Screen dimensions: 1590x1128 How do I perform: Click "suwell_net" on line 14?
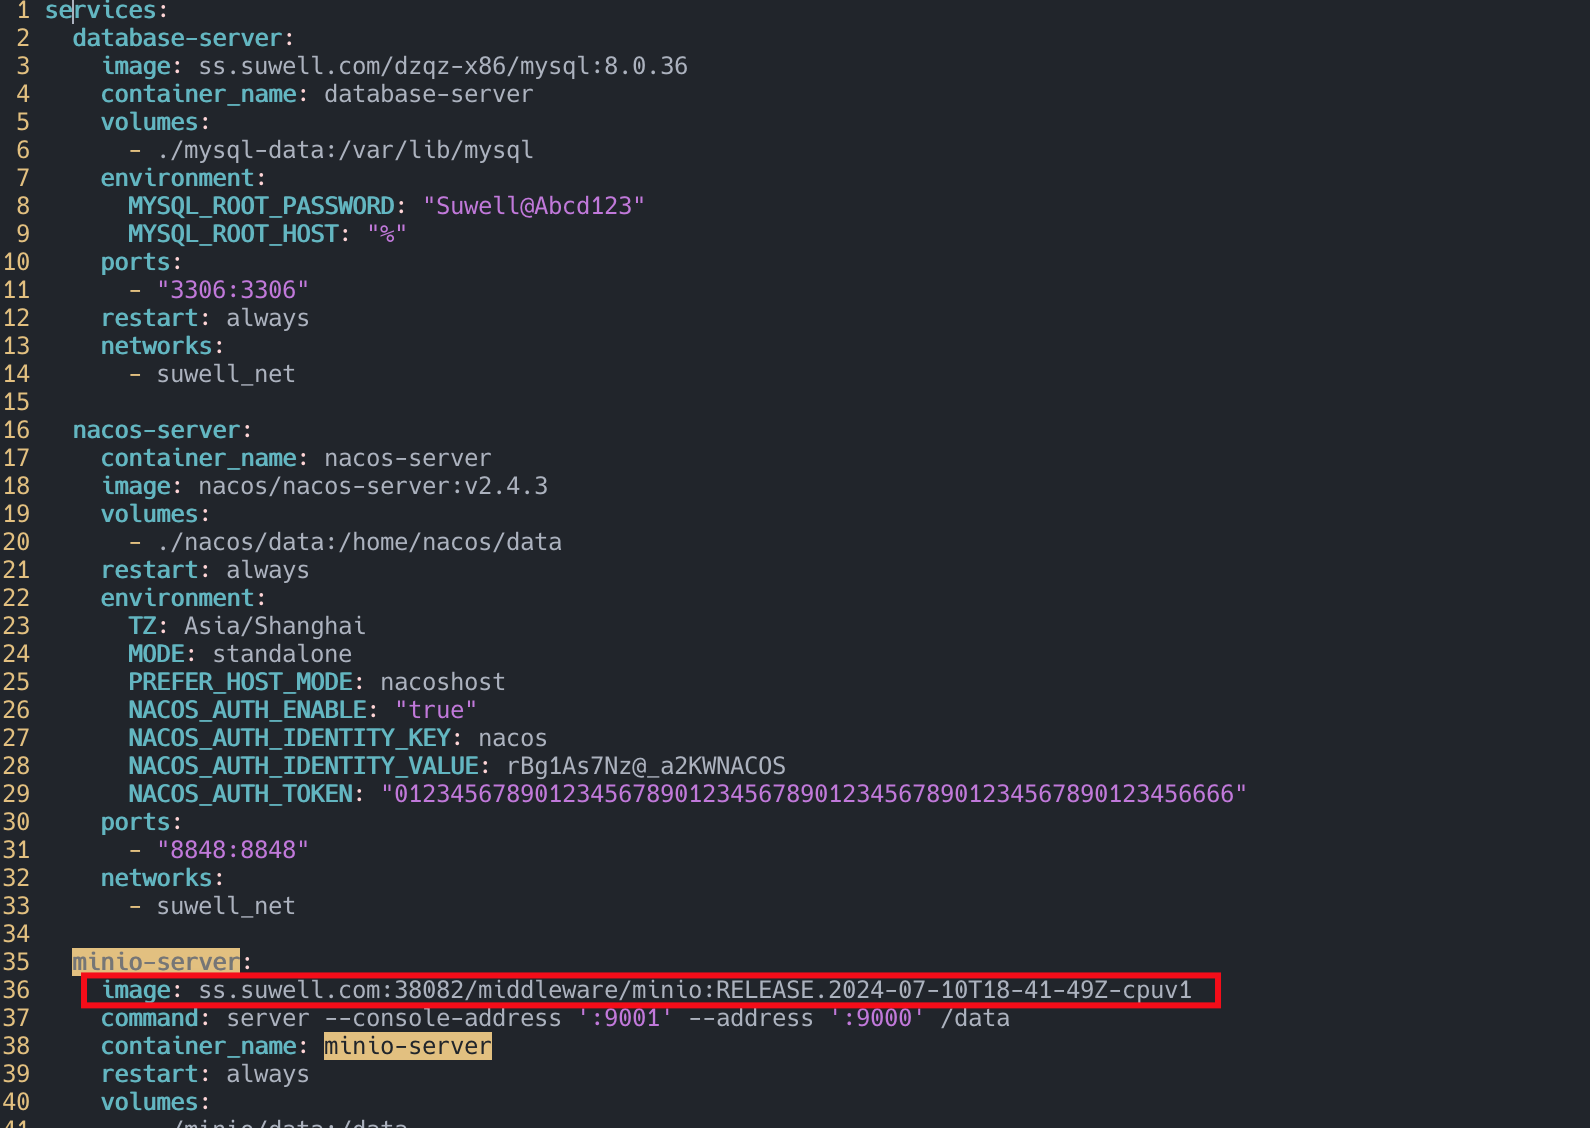pos(226,374)
